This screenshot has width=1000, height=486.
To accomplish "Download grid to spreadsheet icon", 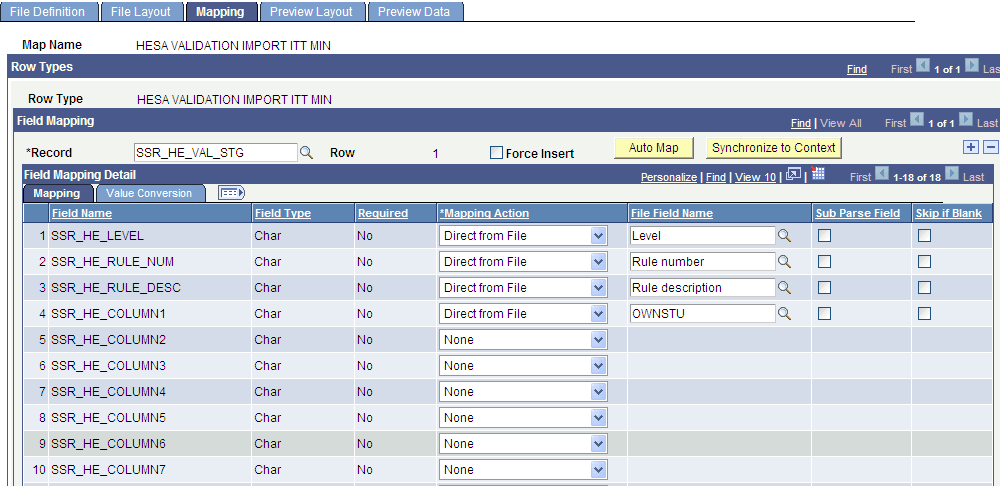I will [818, 174].
